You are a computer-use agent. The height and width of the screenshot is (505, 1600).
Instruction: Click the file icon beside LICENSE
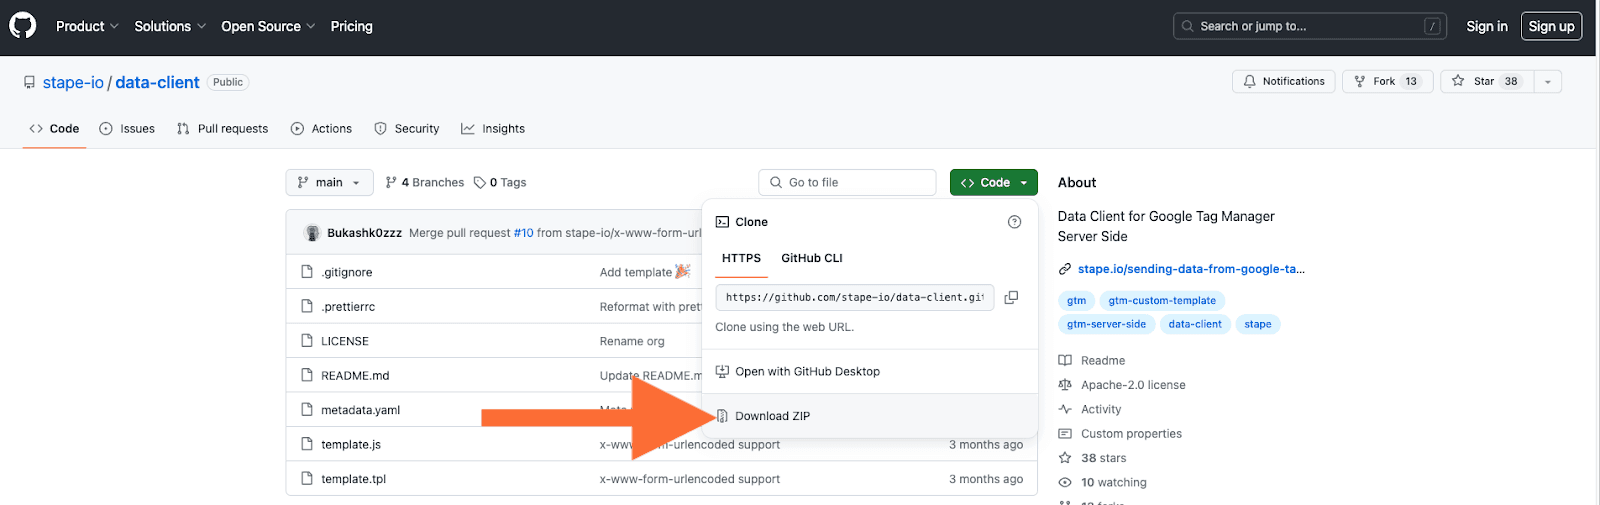307,341
